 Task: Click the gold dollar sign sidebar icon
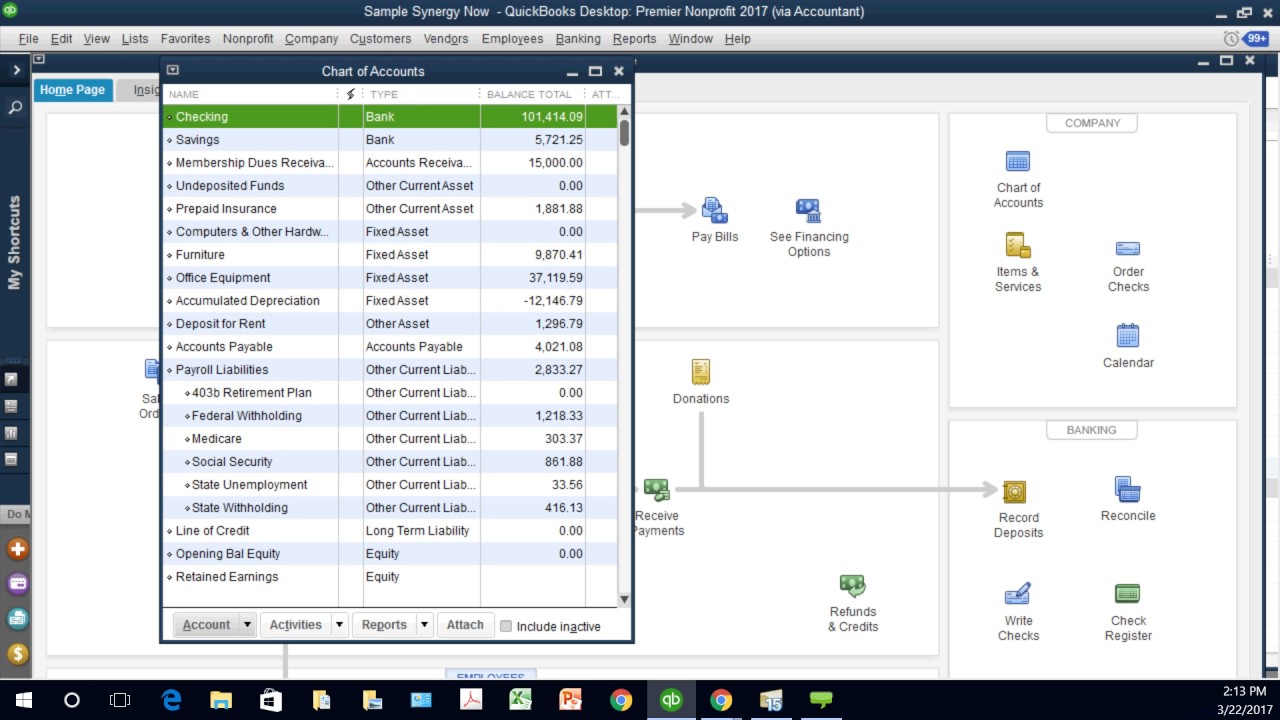pos(18,654)
